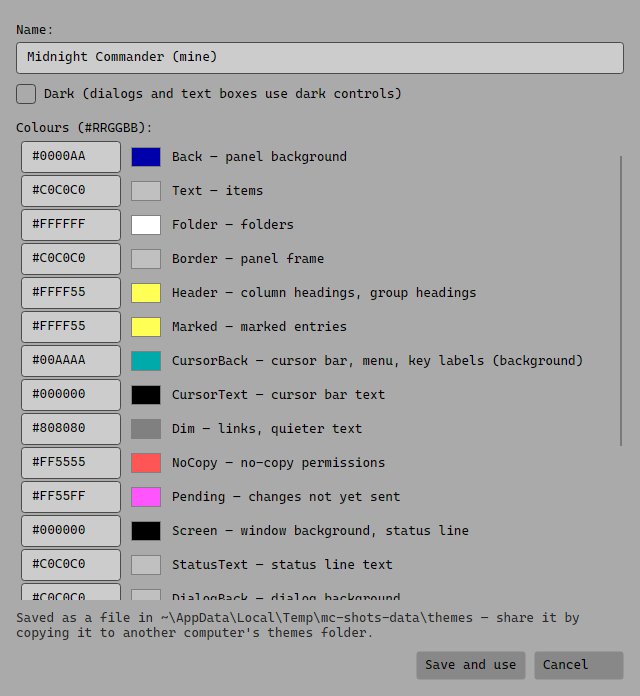Click the CursorBack hex field

(71, 361)
